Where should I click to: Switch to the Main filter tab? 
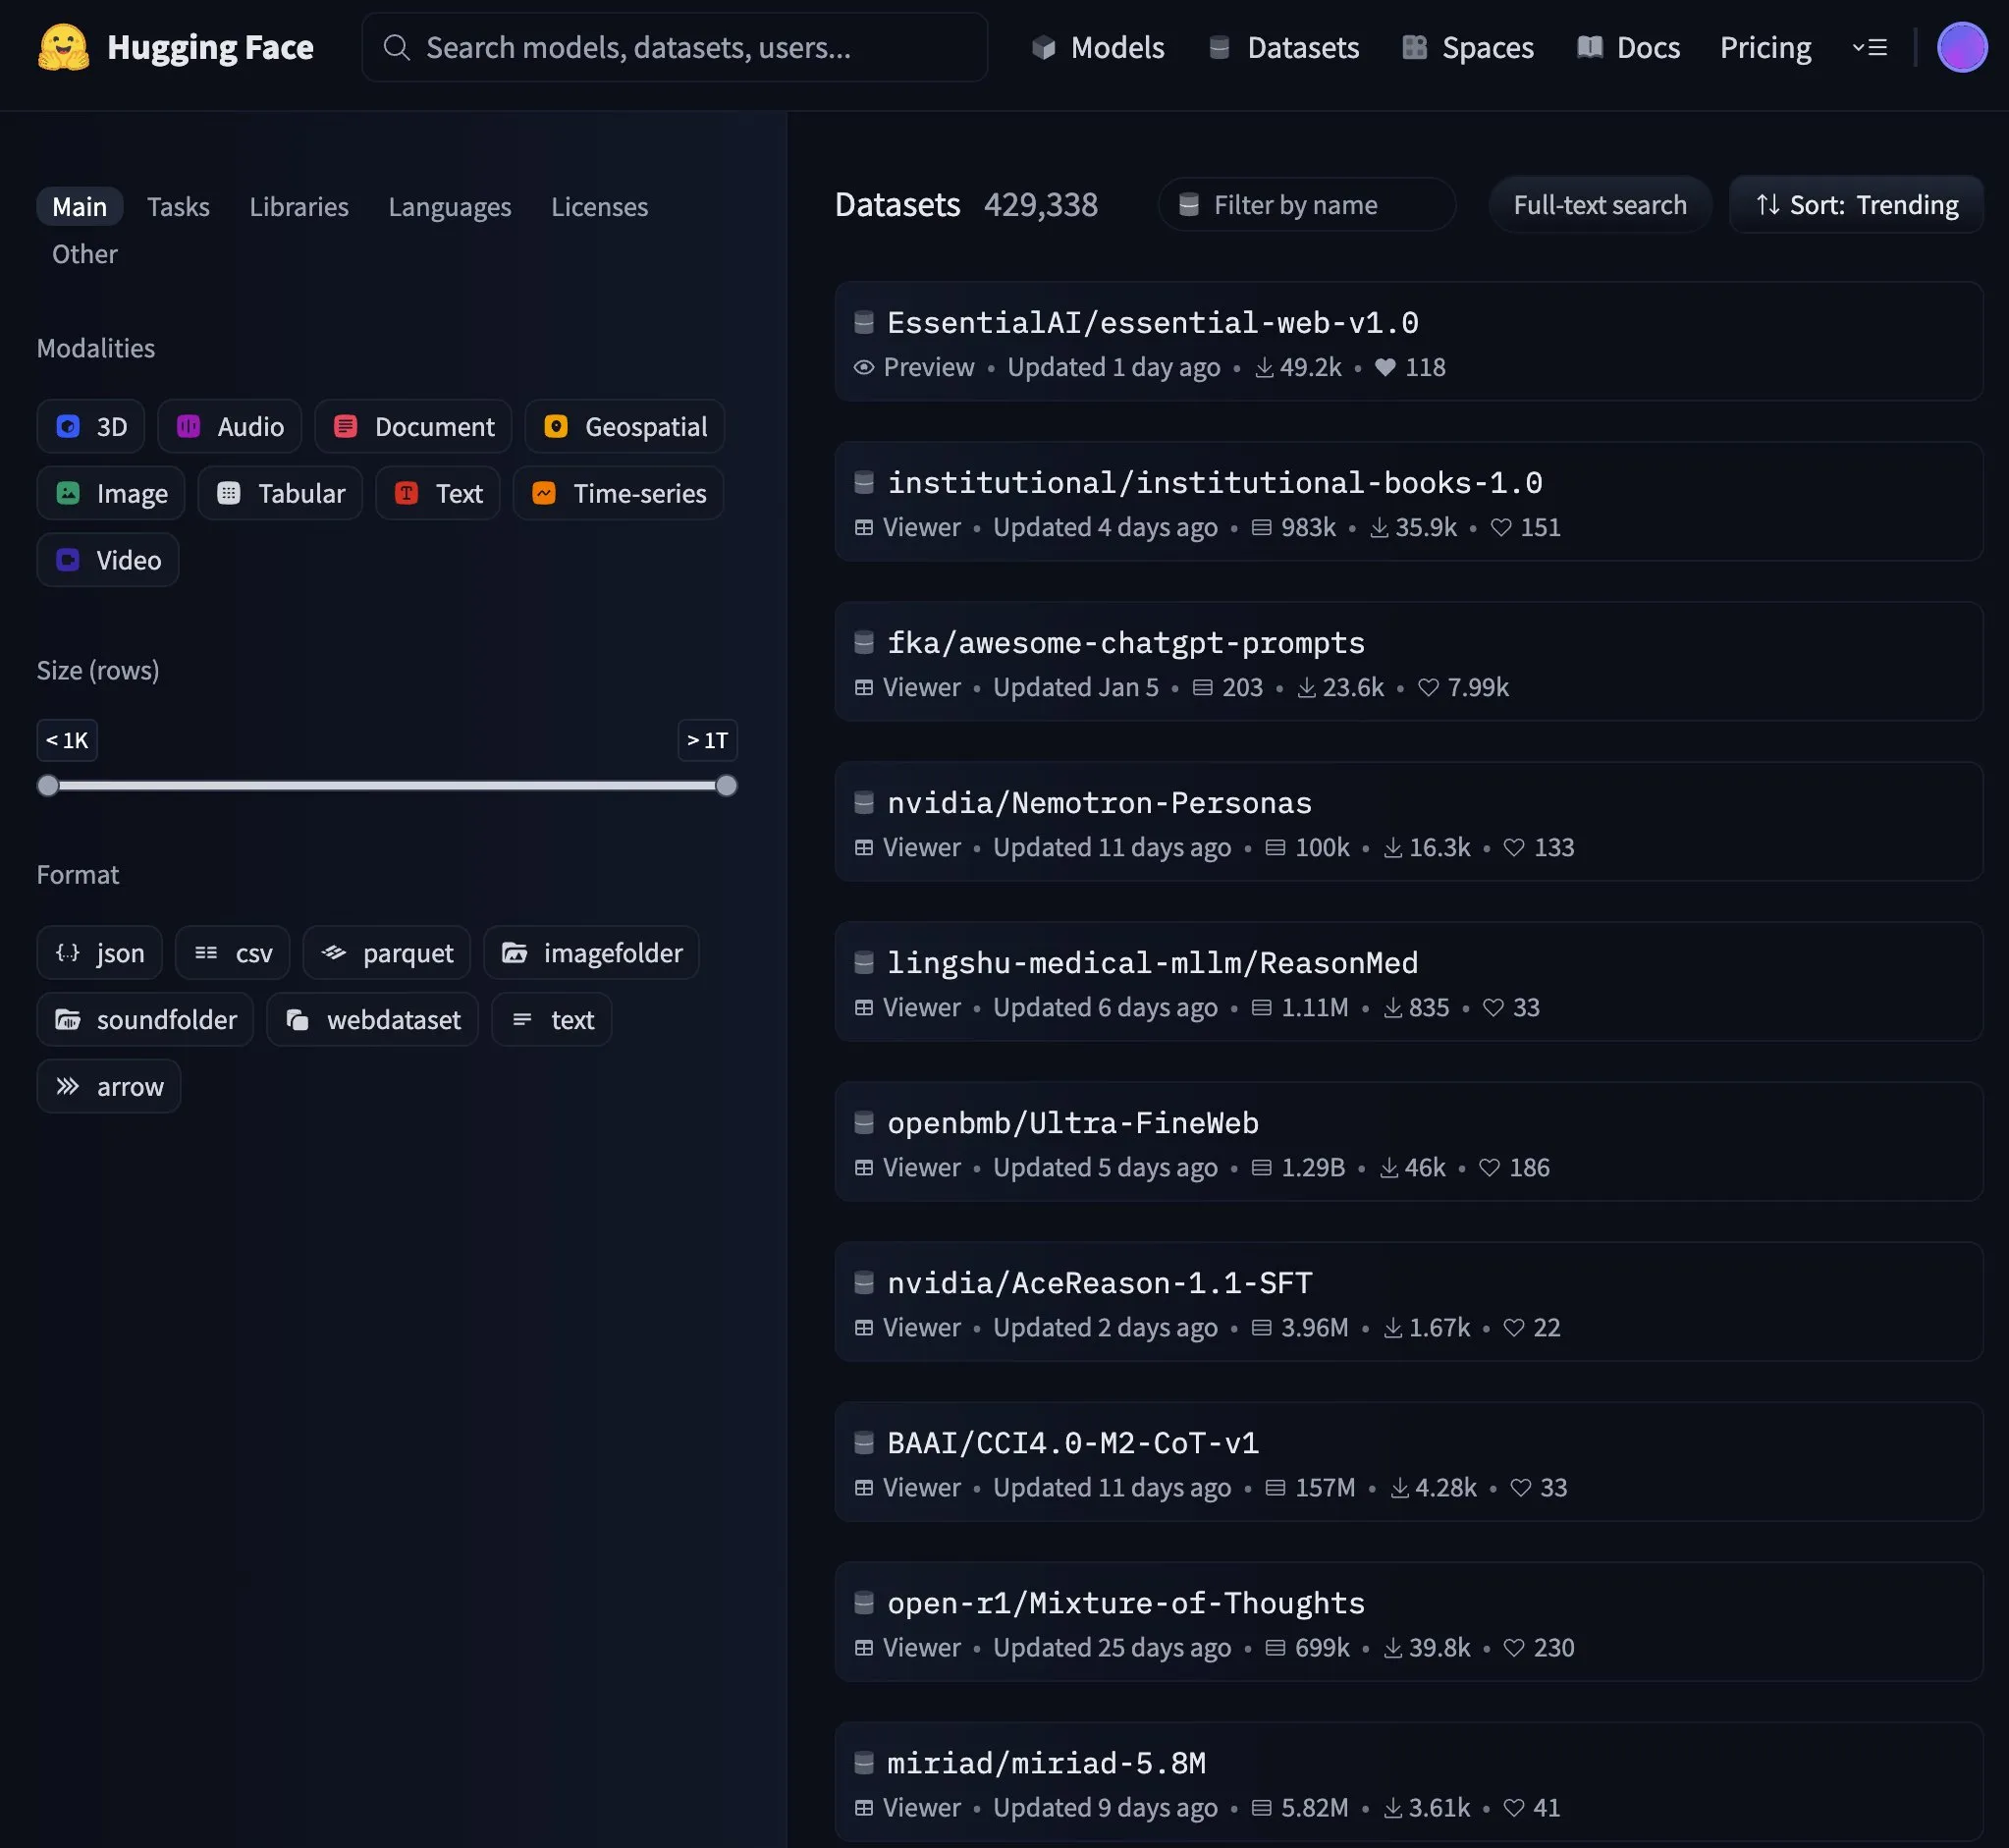point(80,206)
